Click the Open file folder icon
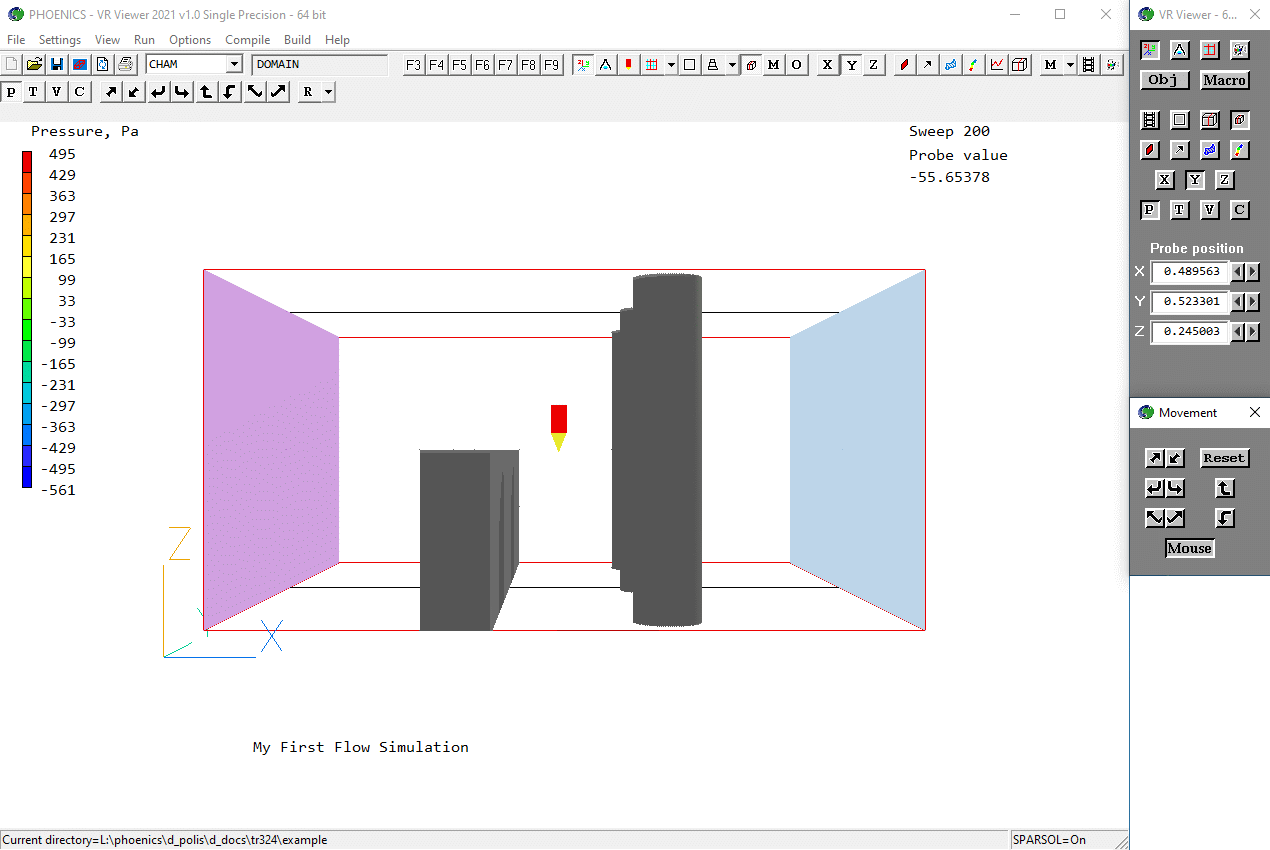Viewport: 1270px width, 850px height. click(34, 65)
